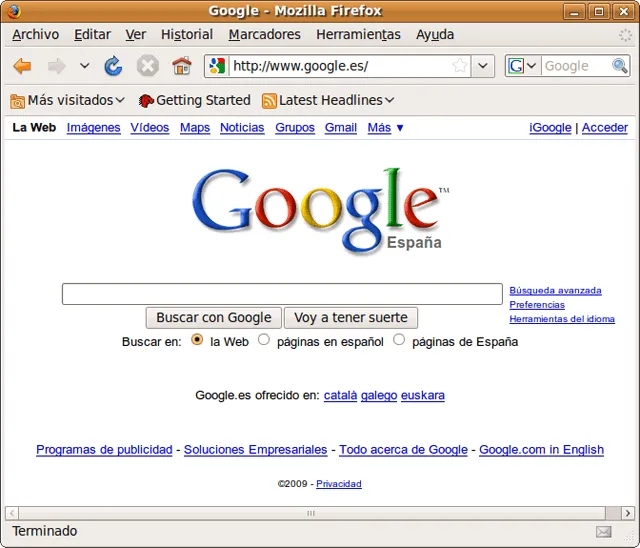This screenshot has width=640, height=548.
Task: Open the search engine selector dropdown
Action: (531, 66)
